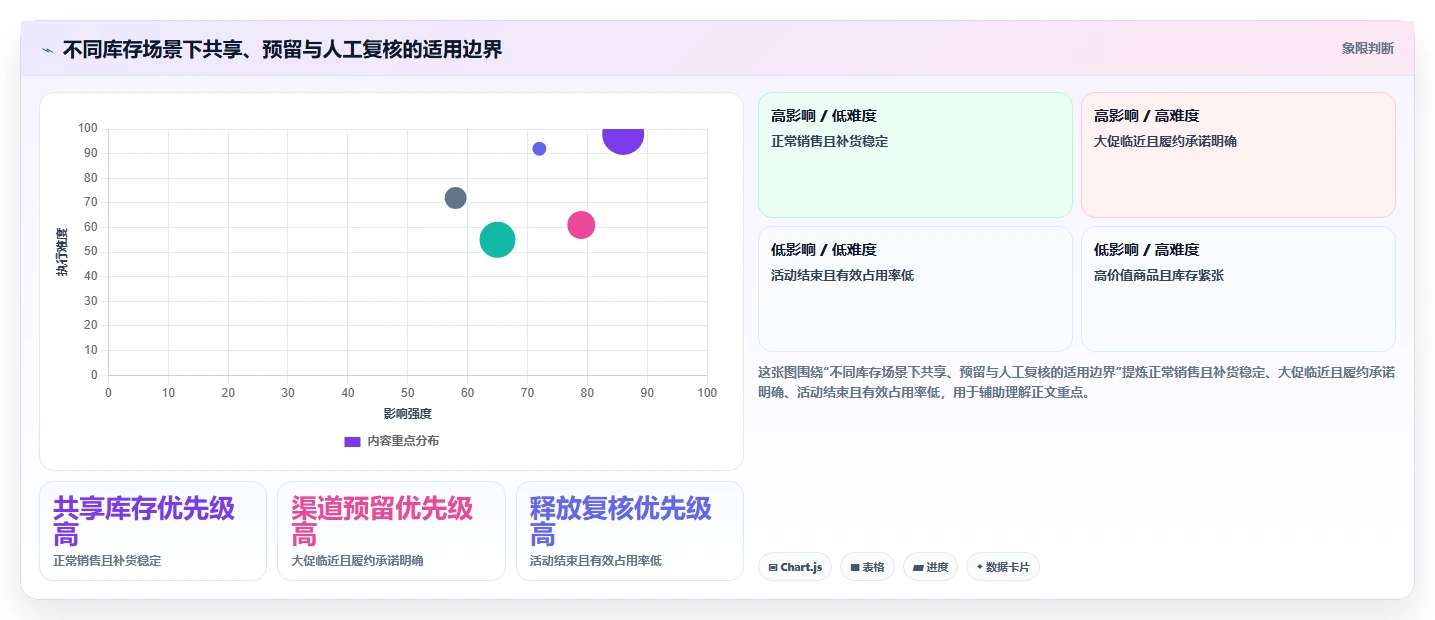This screenshot has height=620, width=1435.
Task: Click the 正常销售且补货稳定 text in green card
Action: 830,141
